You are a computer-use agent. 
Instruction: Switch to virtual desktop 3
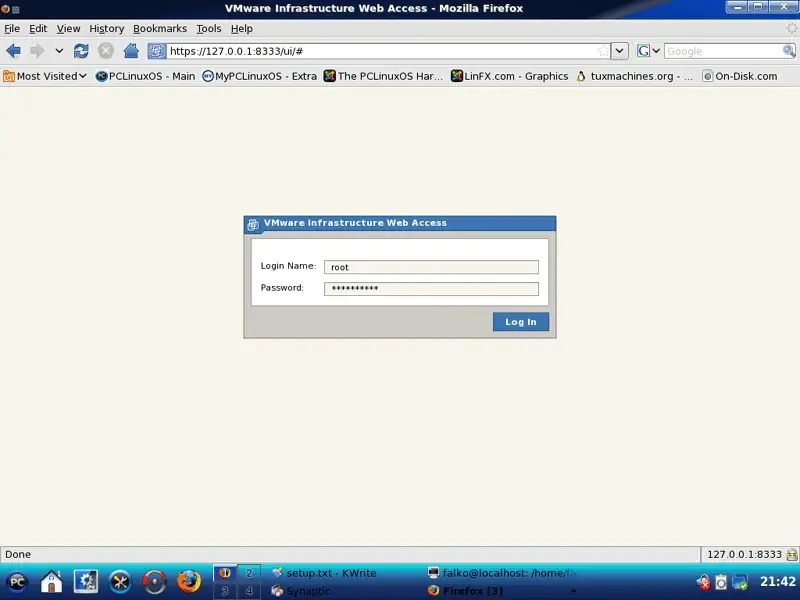pos(225,591)
